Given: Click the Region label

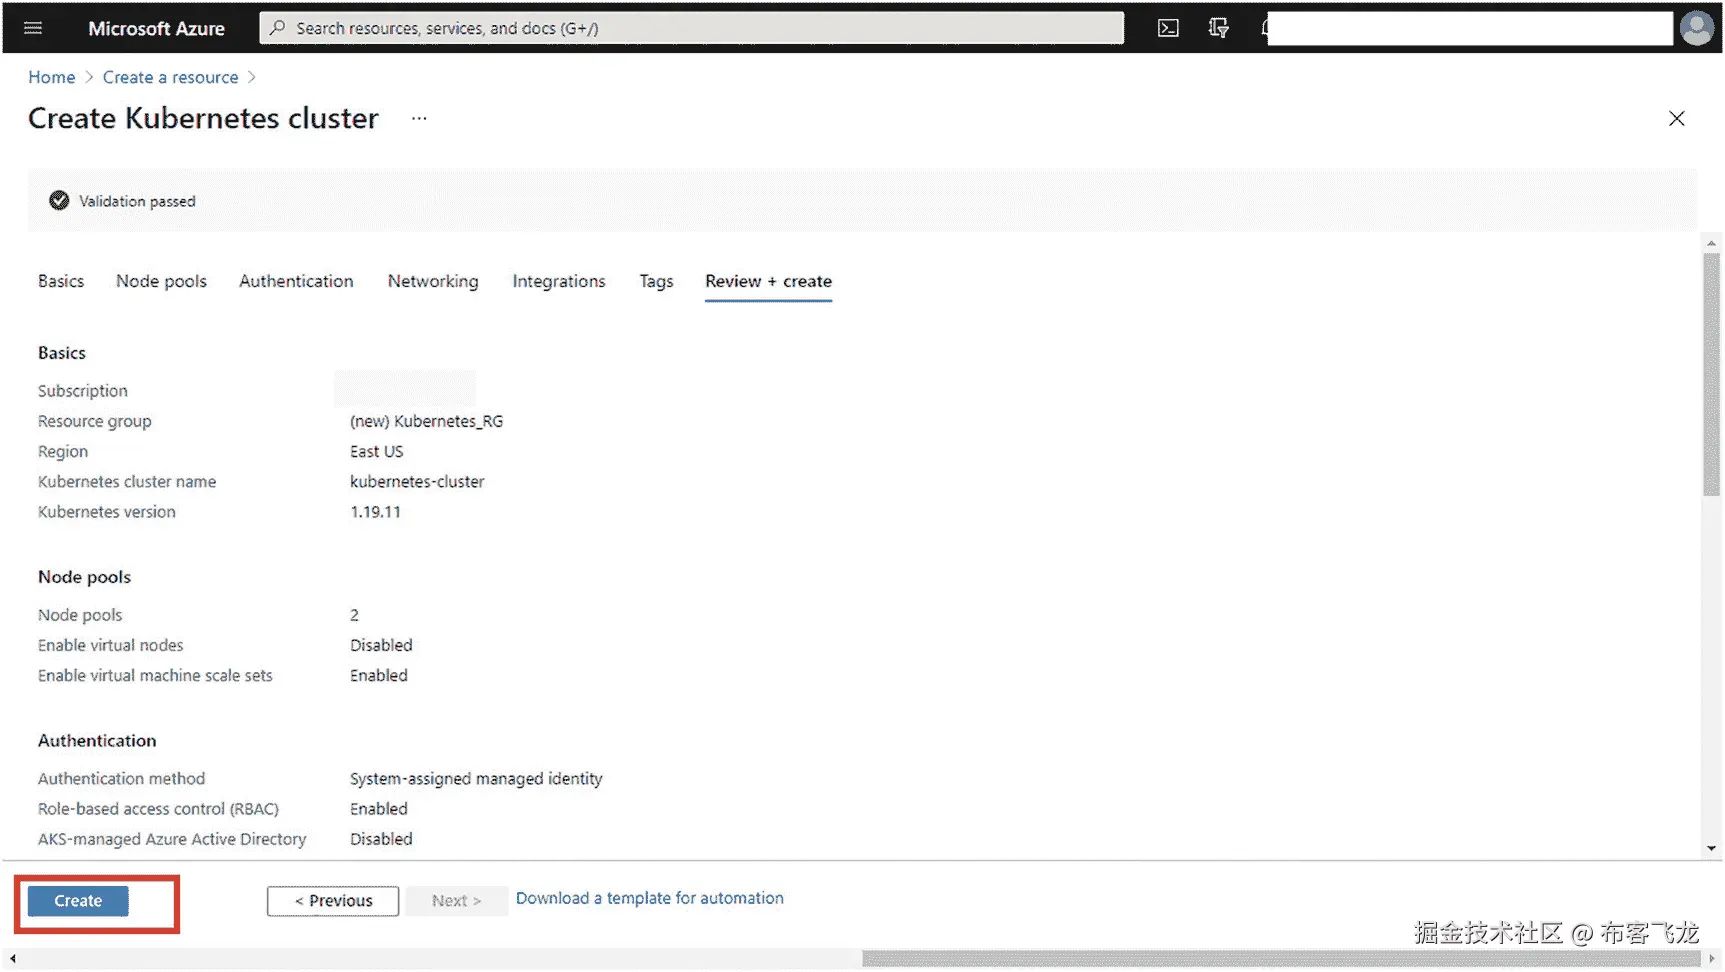Looking at the screenshot, I should (x=63, y=451).
